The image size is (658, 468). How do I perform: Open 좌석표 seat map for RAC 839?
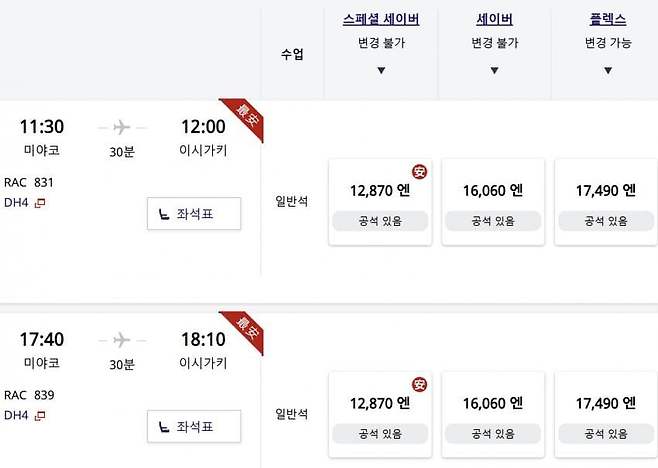click(194, 426)
